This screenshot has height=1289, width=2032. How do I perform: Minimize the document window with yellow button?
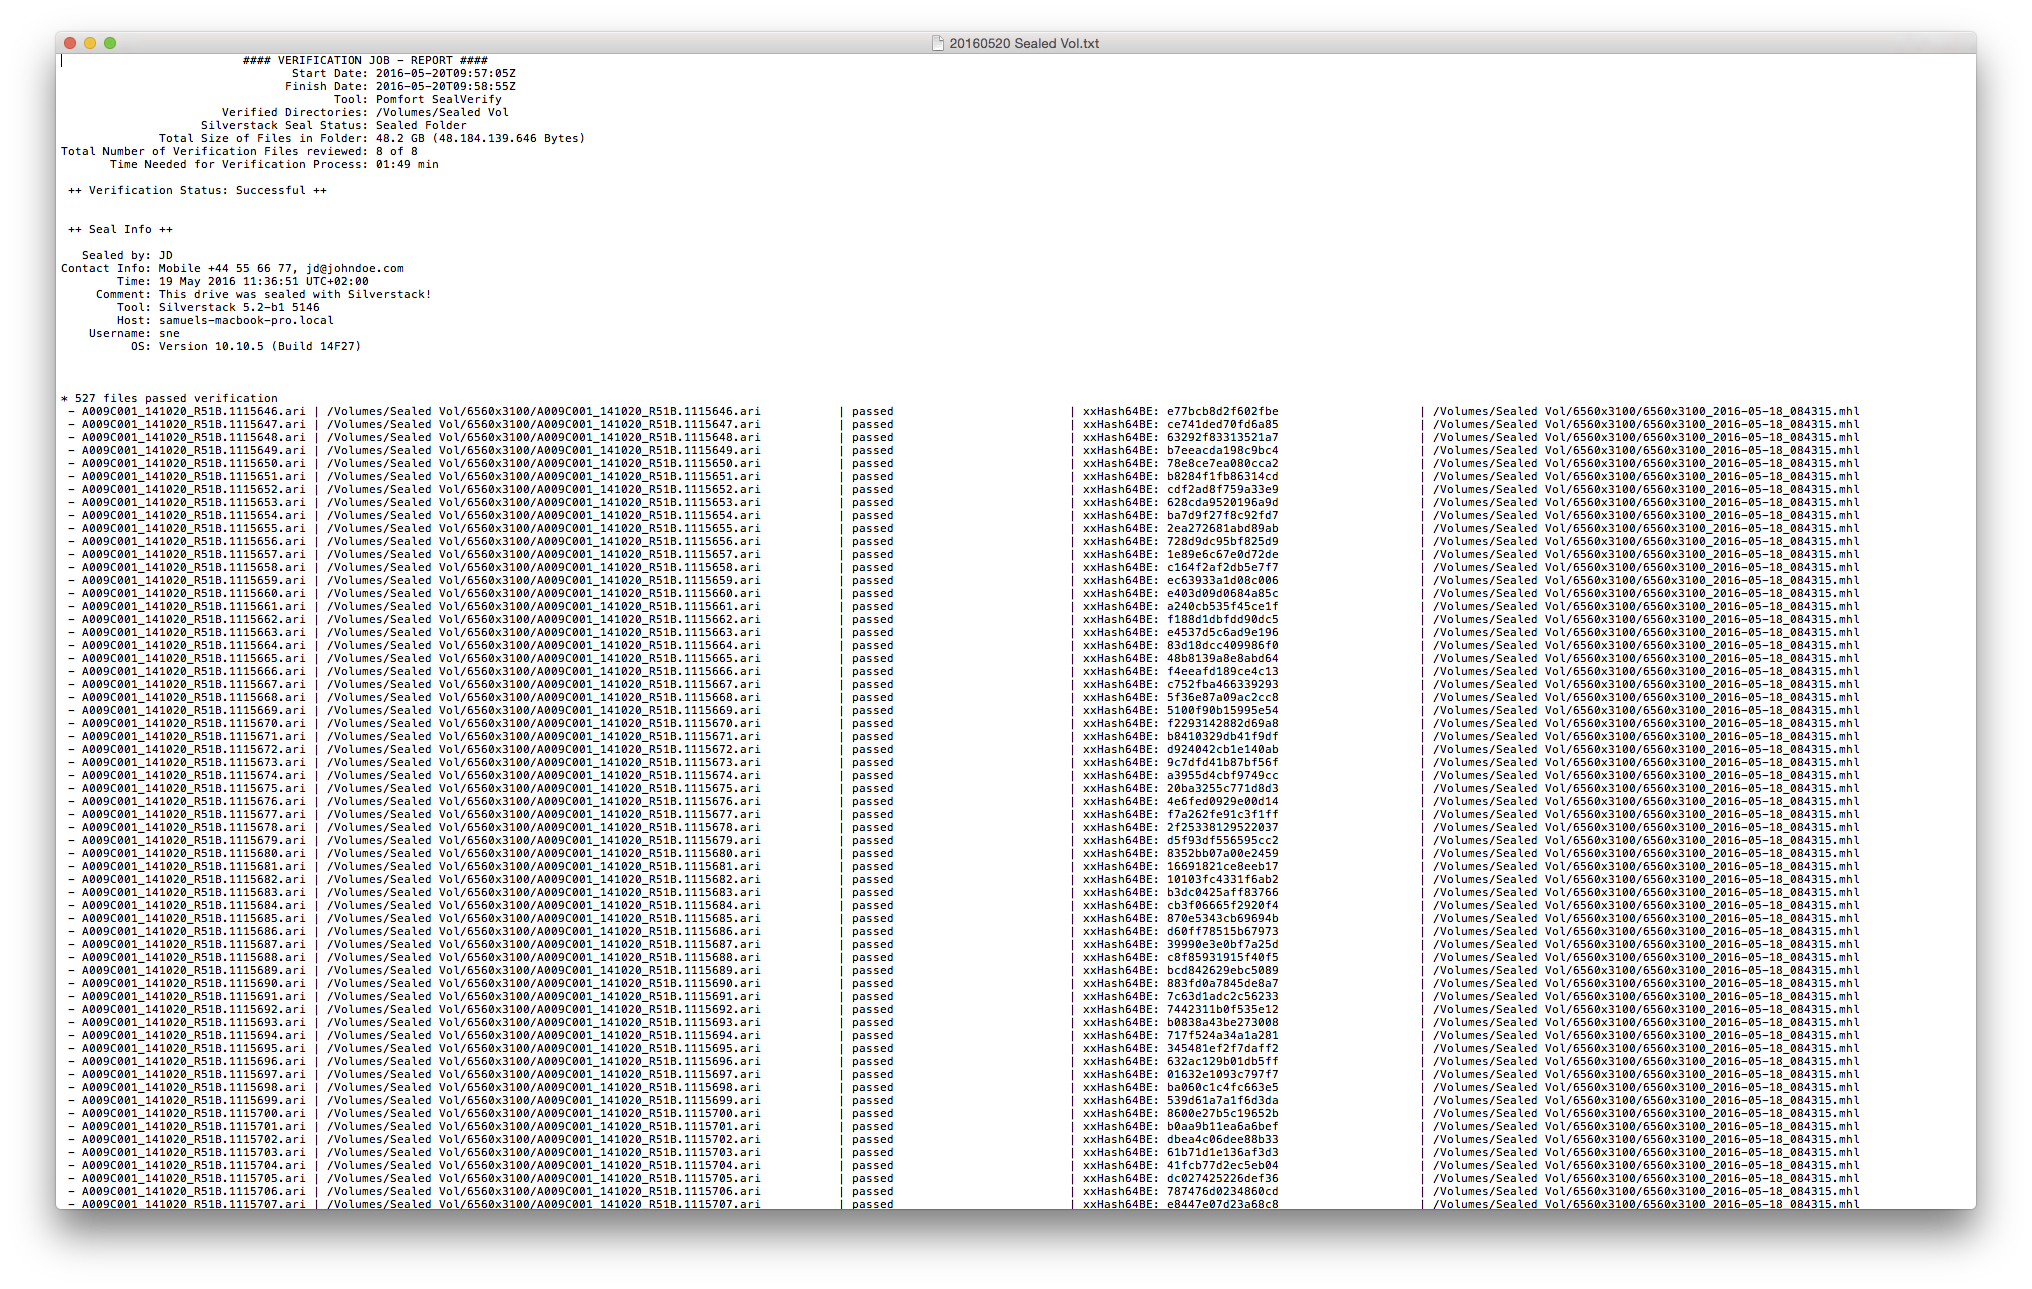pos(90,43)
